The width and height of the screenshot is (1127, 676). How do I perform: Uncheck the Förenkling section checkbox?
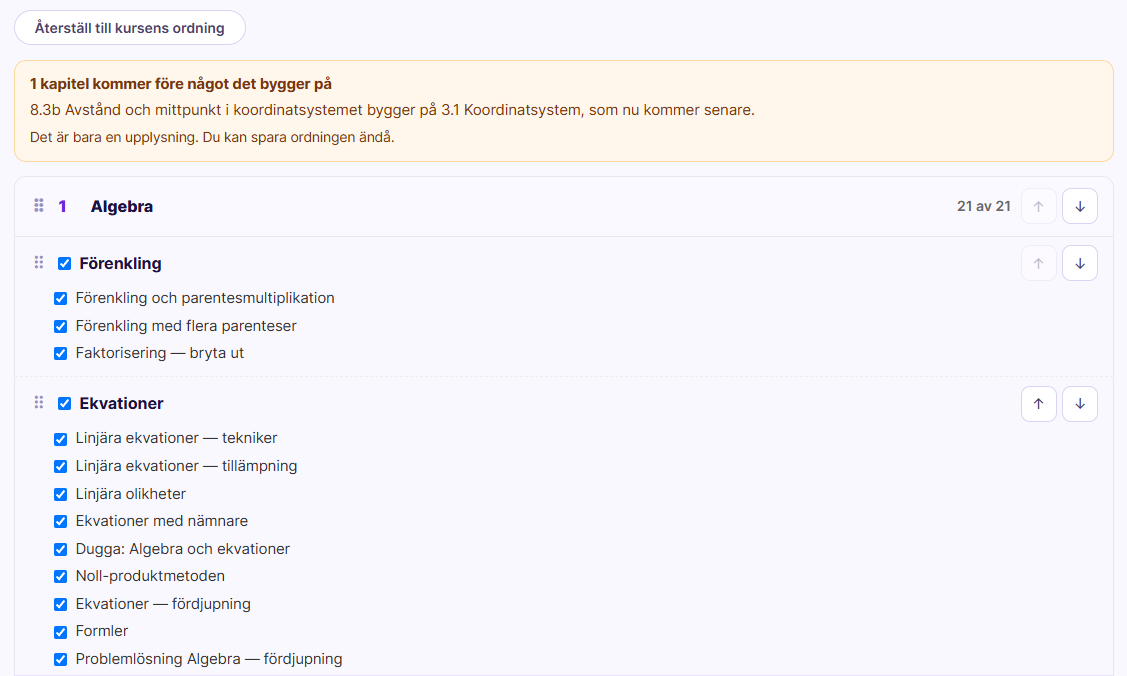click(65, 264)
